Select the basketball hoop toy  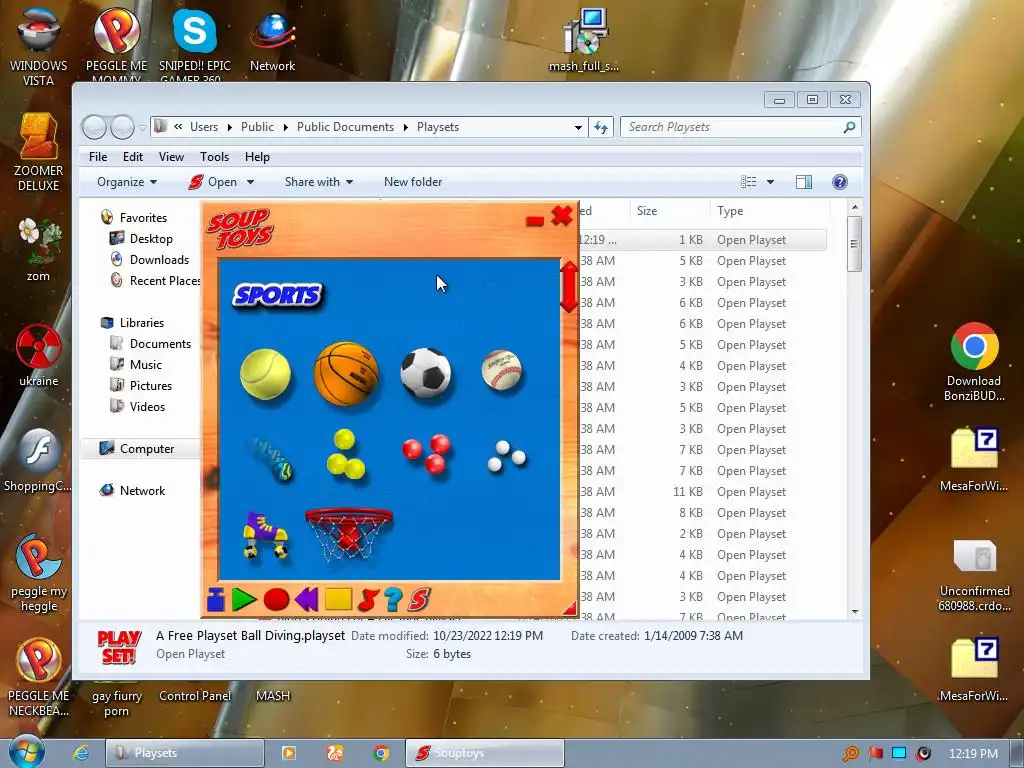349,534
